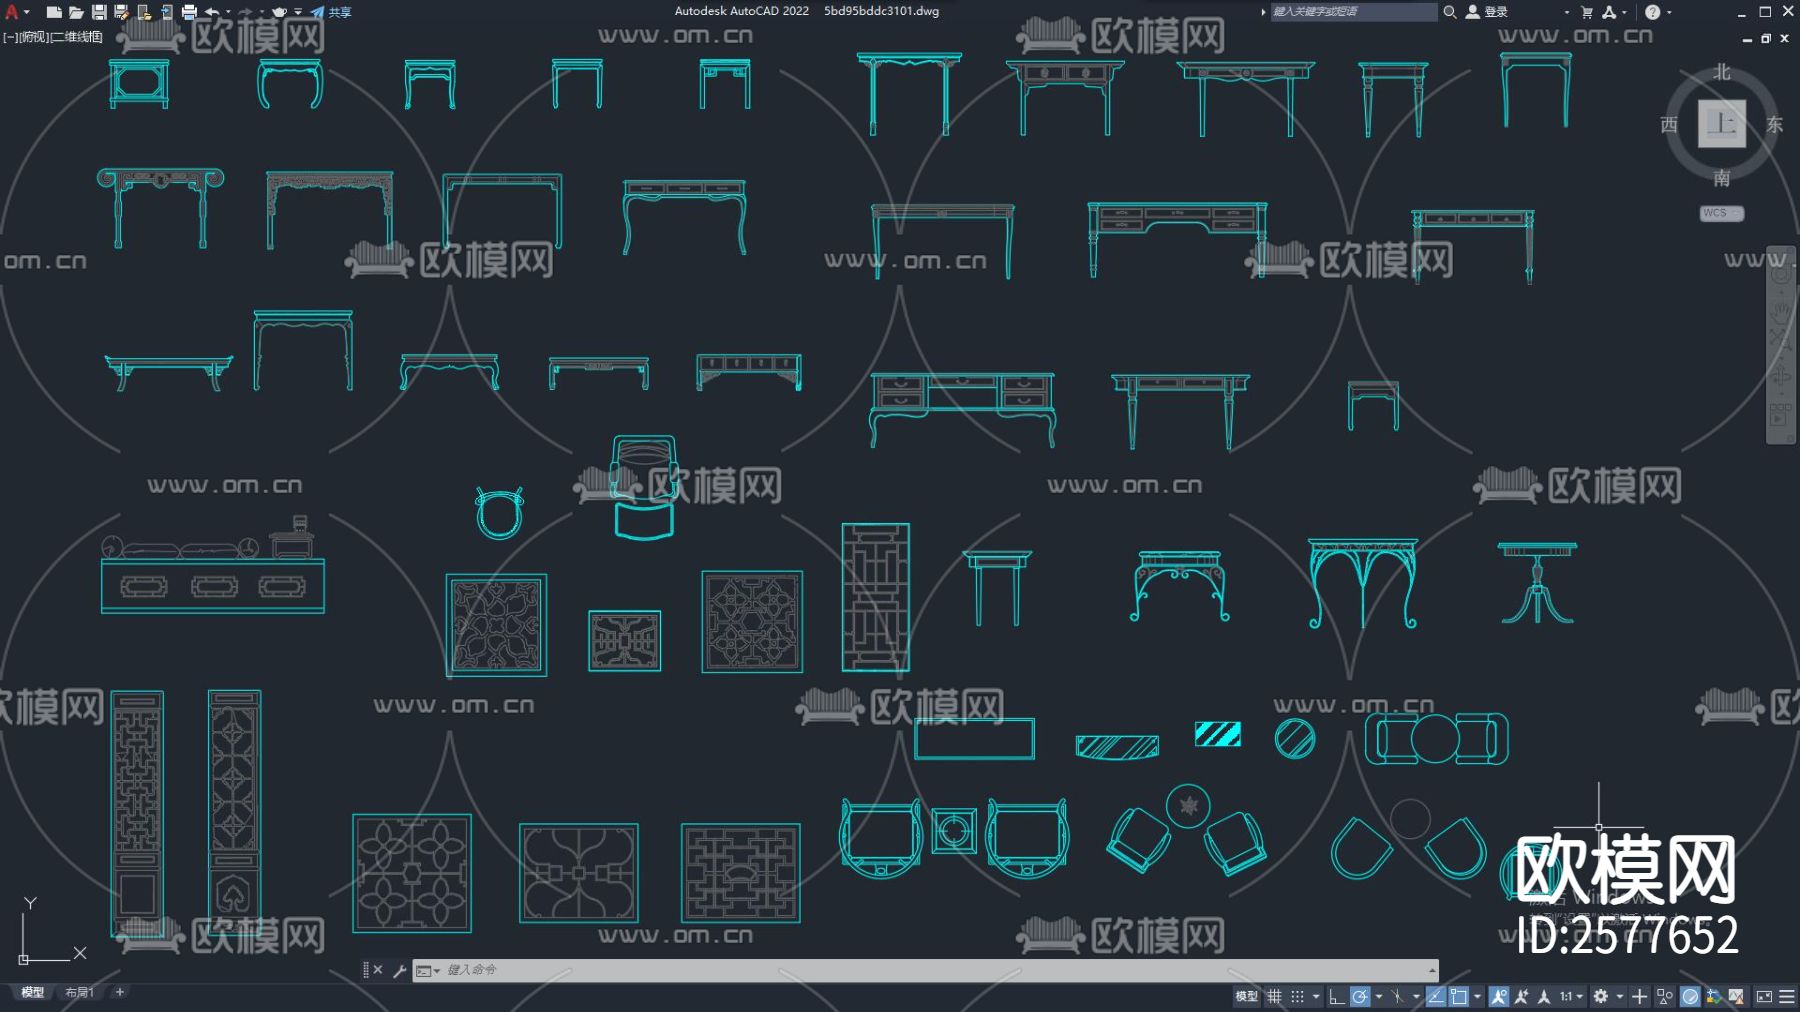Screen dimensions: 1800x1012
Task: Toggle drawing grid display in status bar
Action: tap(1274, 996)
